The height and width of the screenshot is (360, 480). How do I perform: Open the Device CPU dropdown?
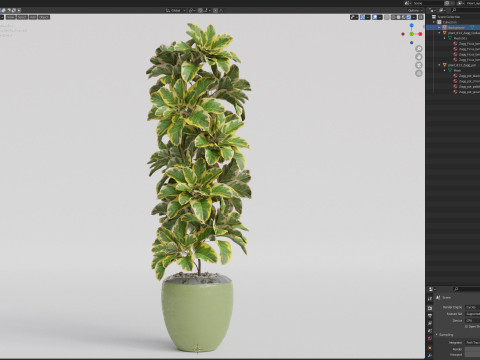coord(472,321)
